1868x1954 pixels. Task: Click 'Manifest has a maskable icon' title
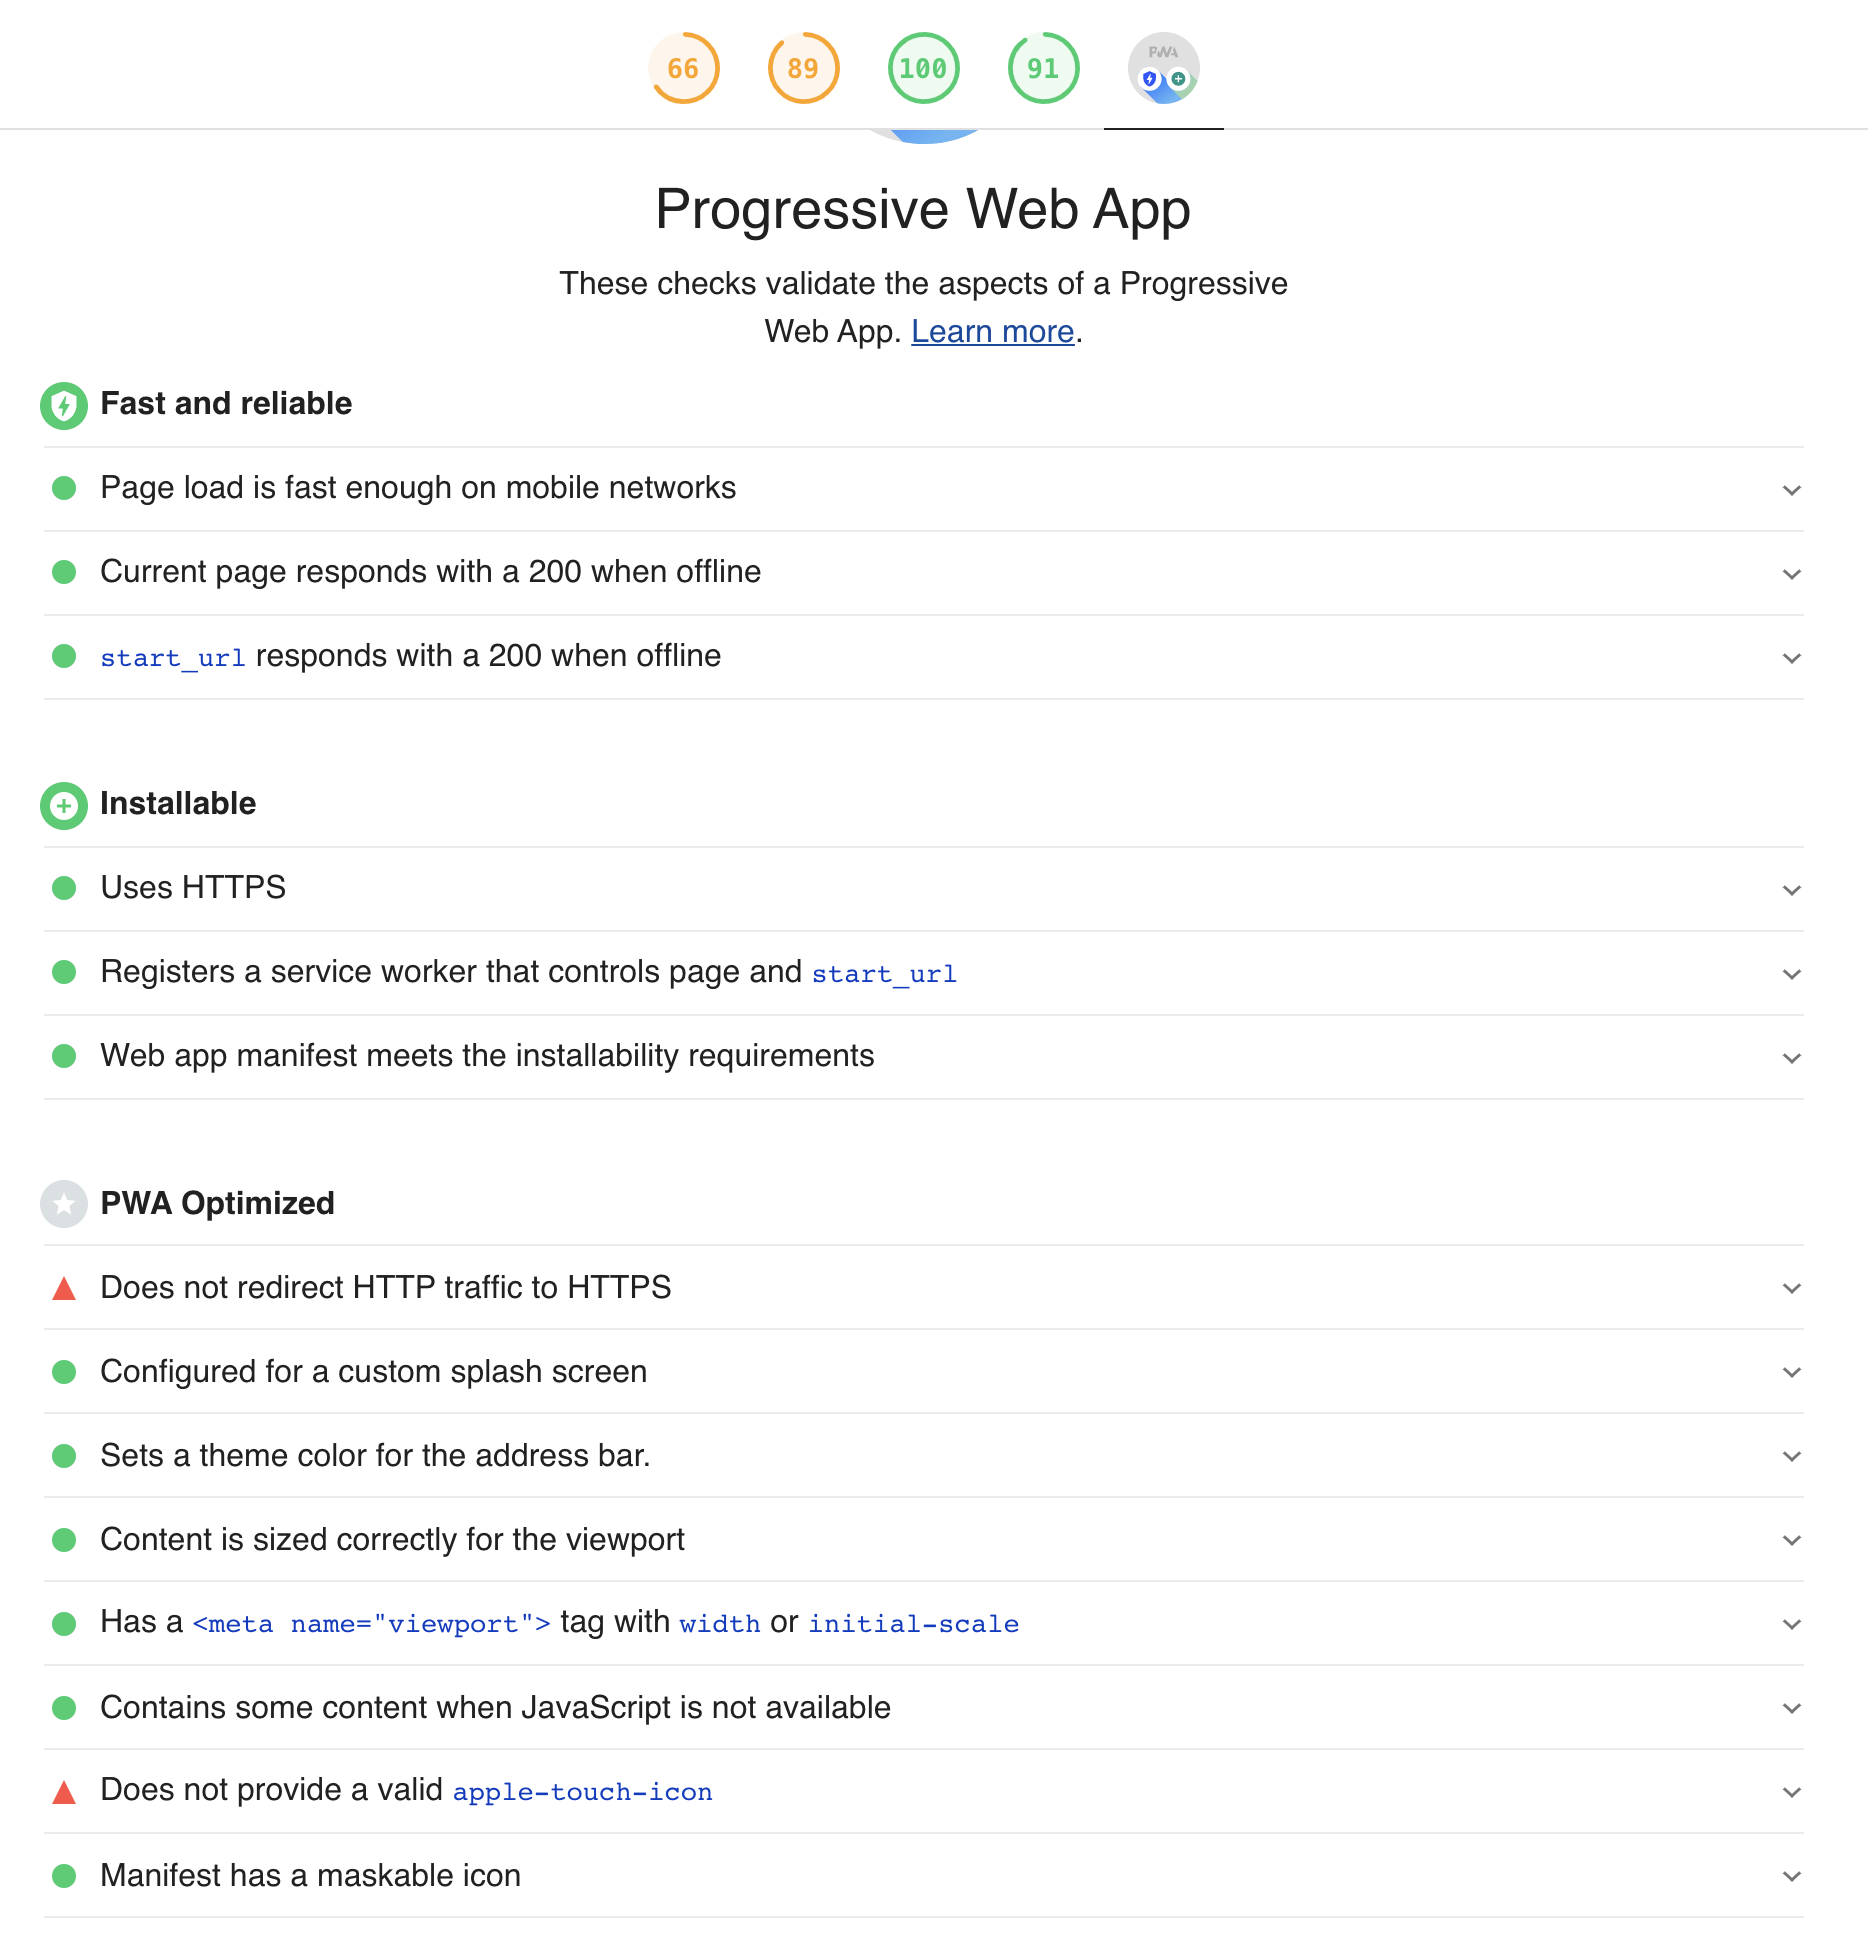click(x=310, y=1876)
